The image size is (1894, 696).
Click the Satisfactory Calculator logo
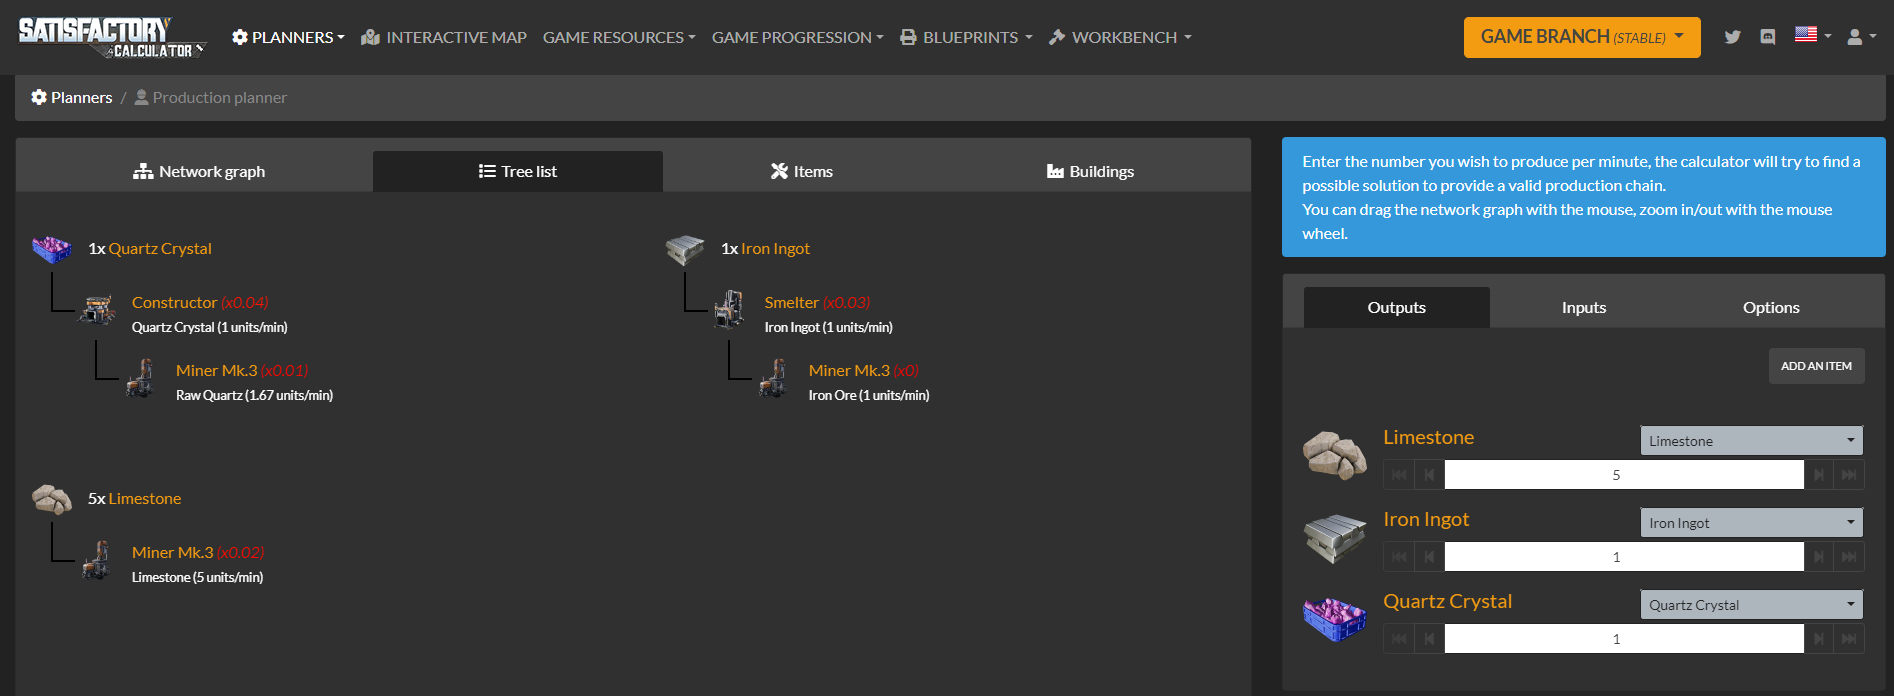click(112, 37)
